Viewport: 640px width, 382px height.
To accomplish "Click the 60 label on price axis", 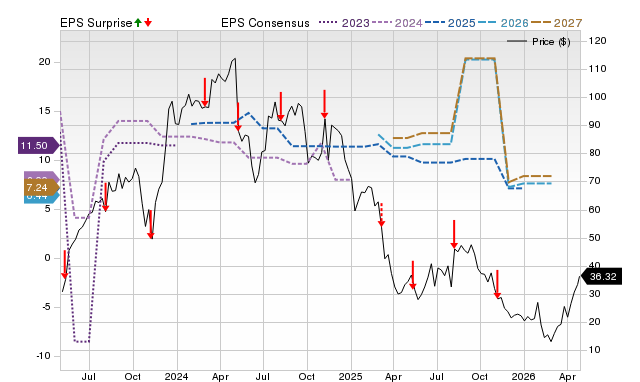I will tap(595, 209).
